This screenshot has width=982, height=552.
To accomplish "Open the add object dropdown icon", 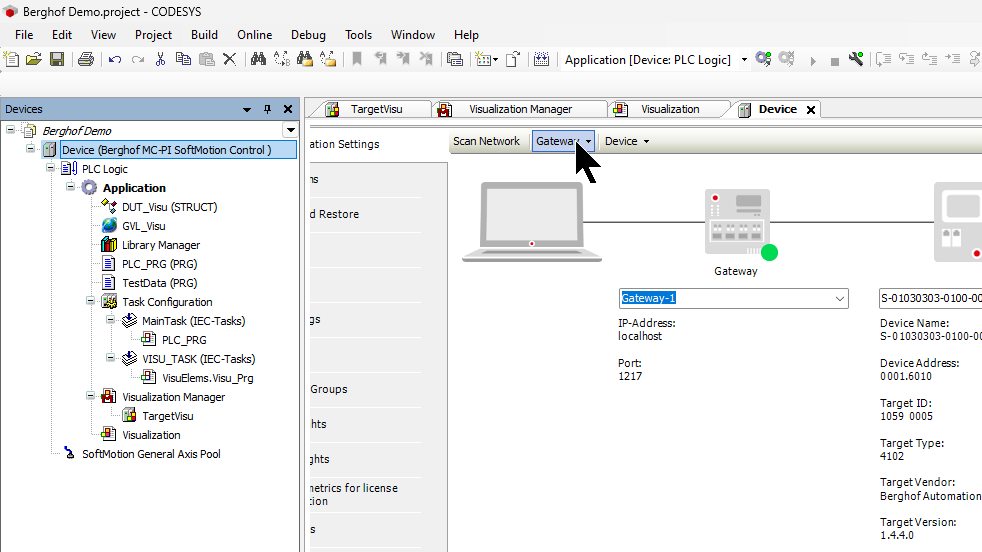I will (x=487, y=60).
